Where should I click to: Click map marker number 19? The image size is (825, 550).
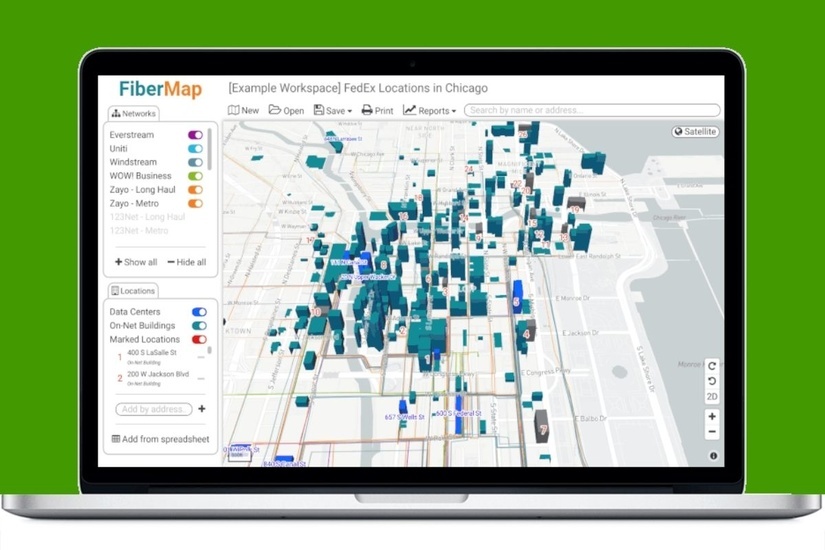pos(575,210)
